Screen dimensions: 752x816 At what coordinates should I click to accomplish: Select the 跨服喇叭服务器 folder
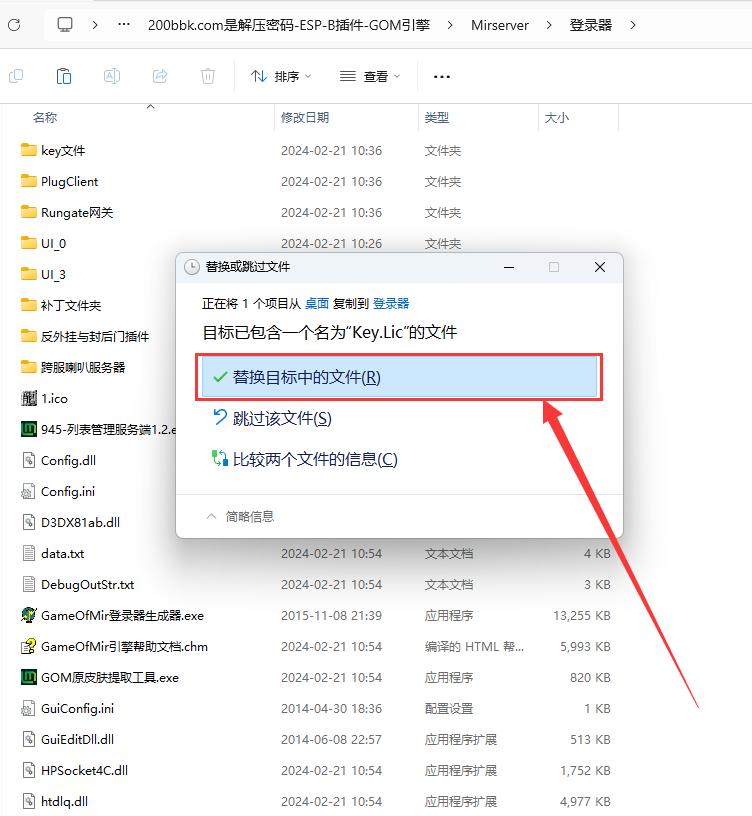tap(73, 367)
